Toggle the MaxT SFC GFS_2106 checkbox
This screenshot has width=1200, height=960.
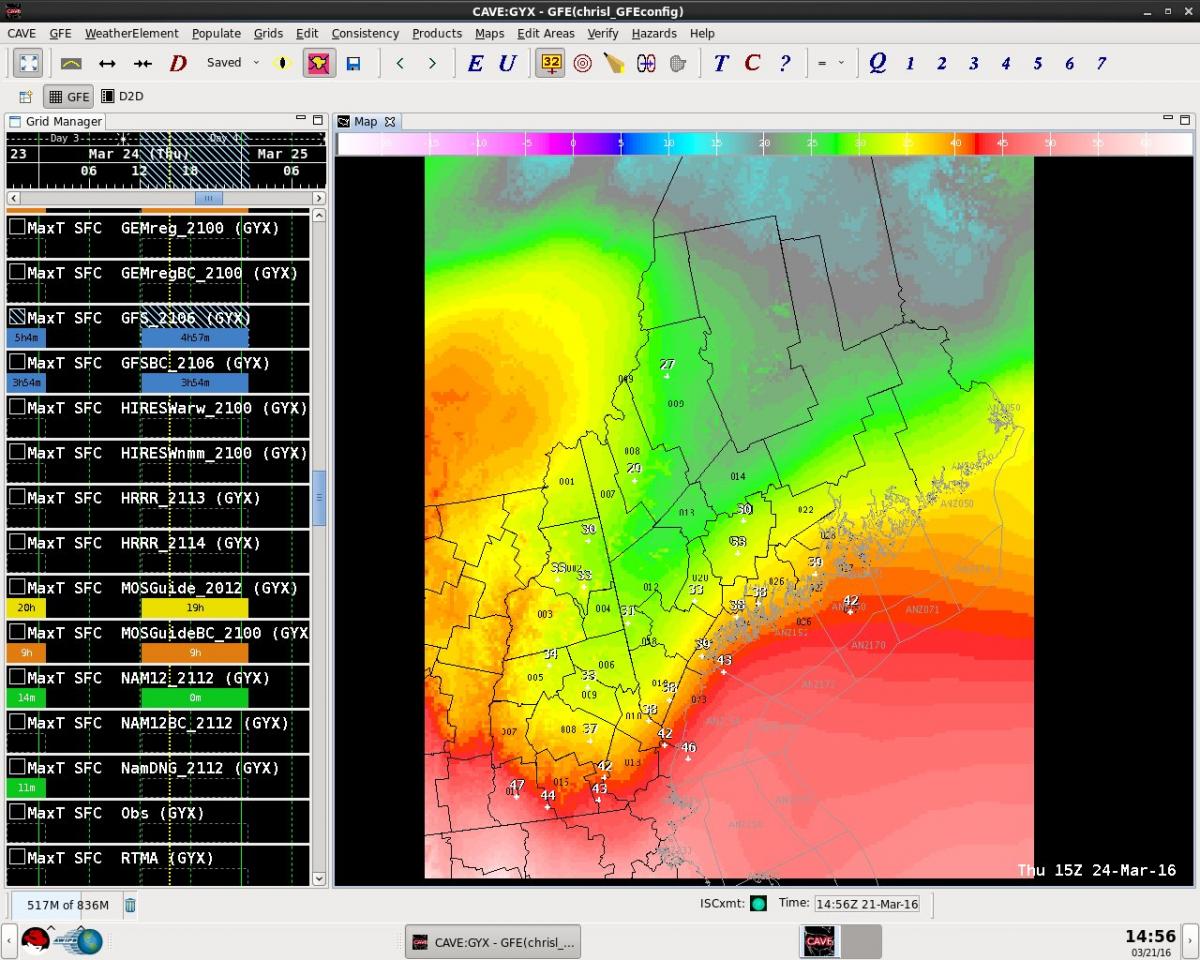(x=17, y=317)
